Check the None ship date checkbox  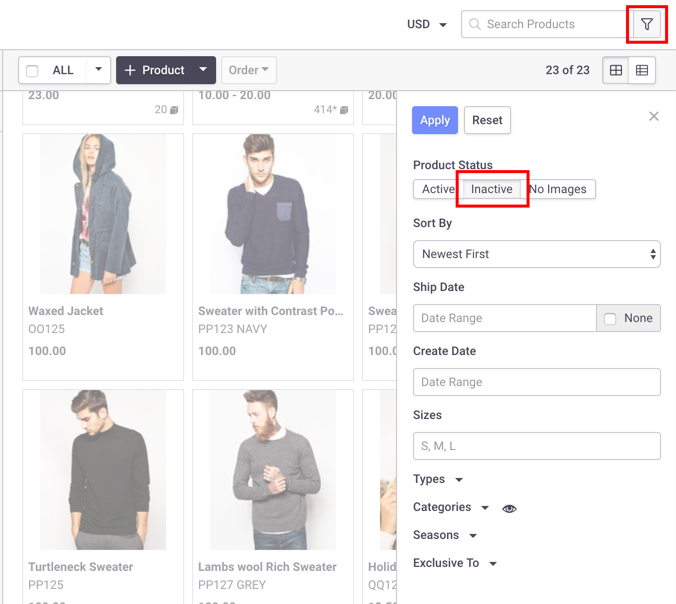[610, 319]
